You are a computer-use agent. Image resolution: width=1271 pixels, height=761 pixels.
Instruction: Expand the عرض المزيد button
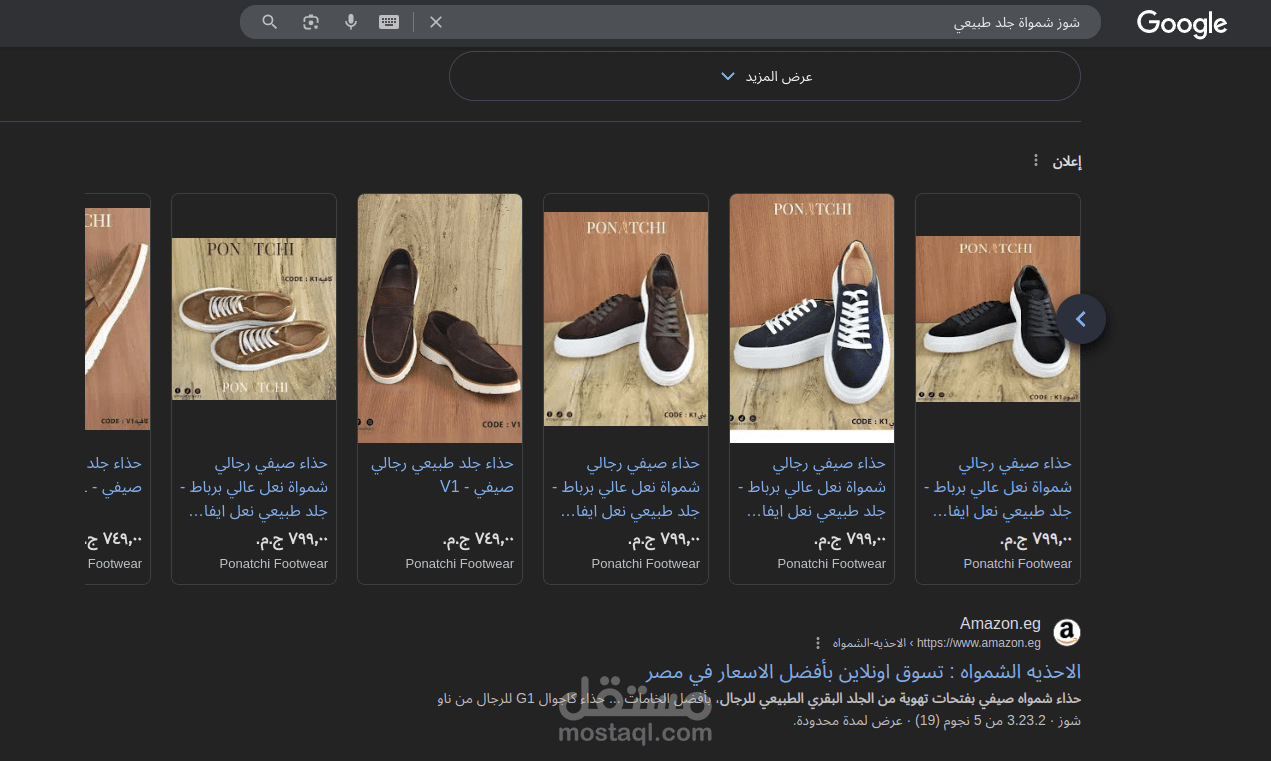pyautogui.click(x=765, y=76)
